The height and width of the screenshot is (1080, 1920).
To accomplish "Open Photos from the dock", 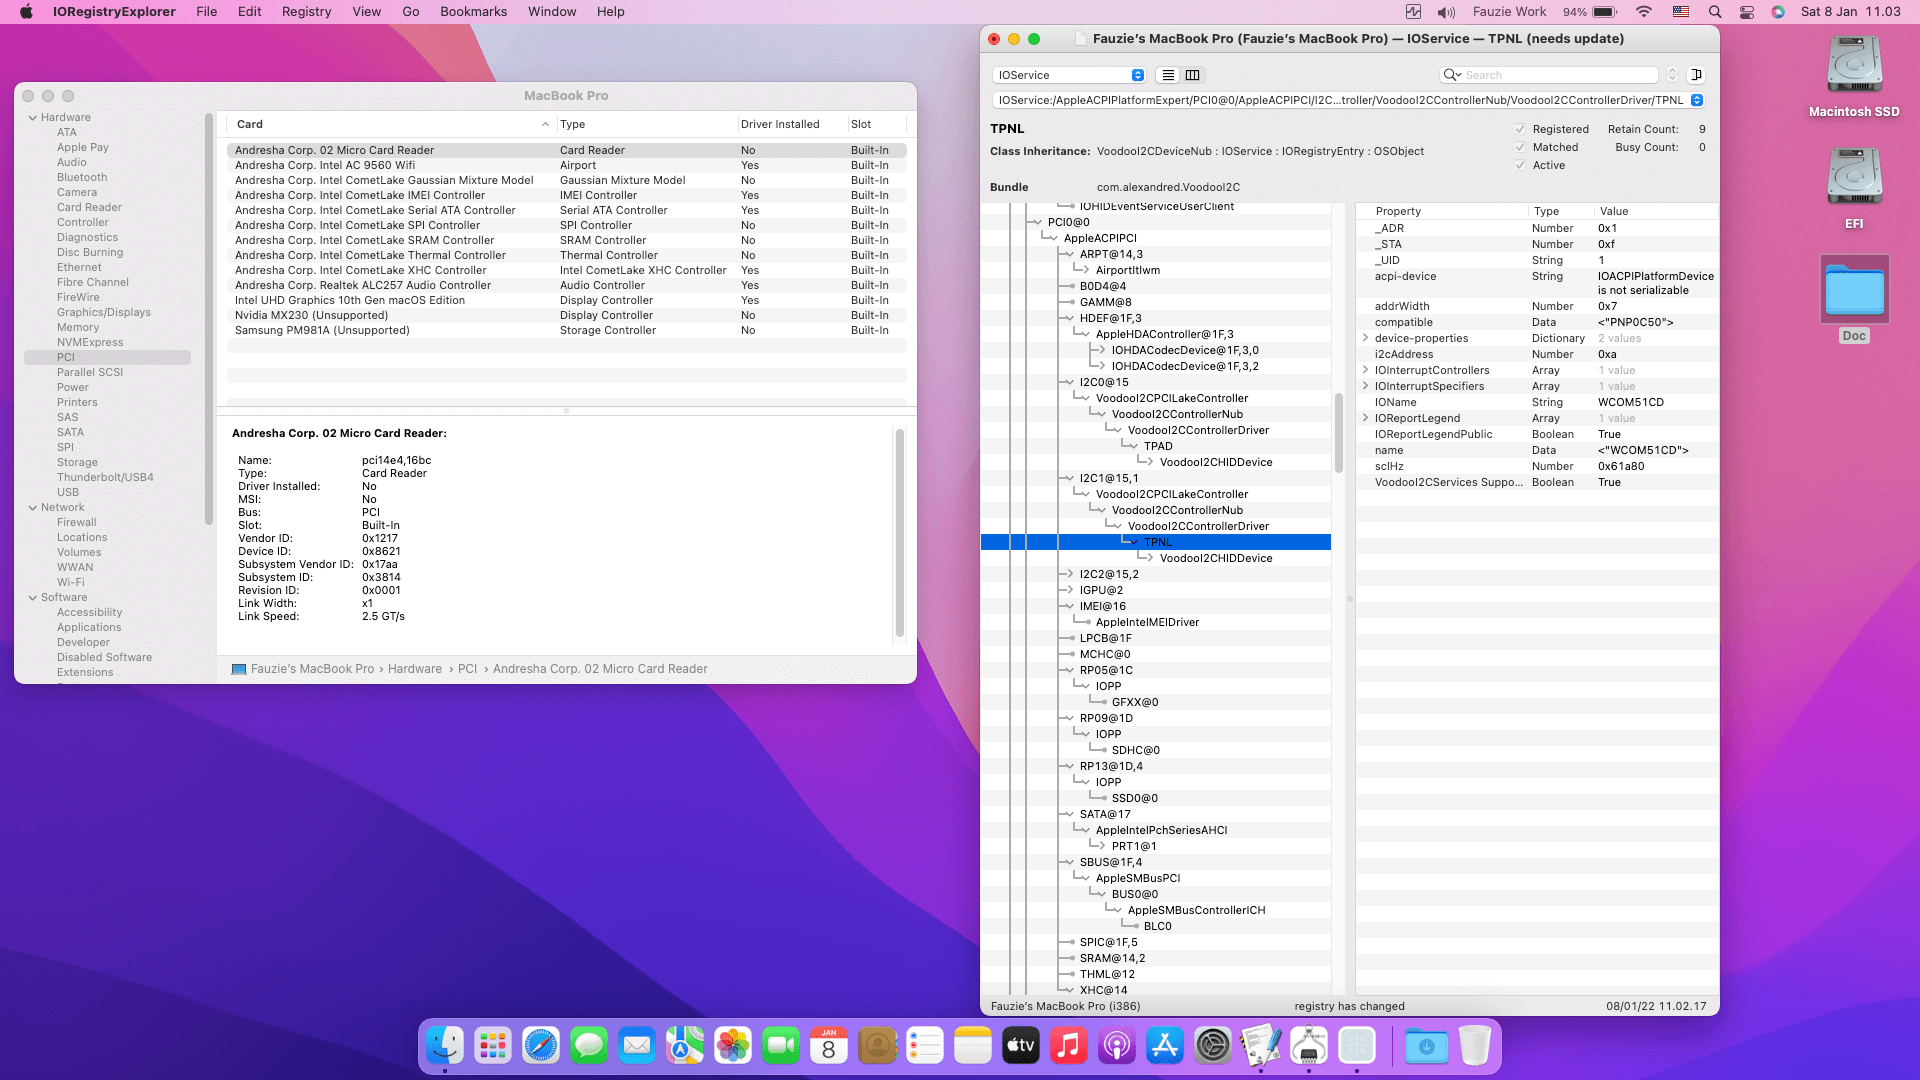I will click(733, 1046).
